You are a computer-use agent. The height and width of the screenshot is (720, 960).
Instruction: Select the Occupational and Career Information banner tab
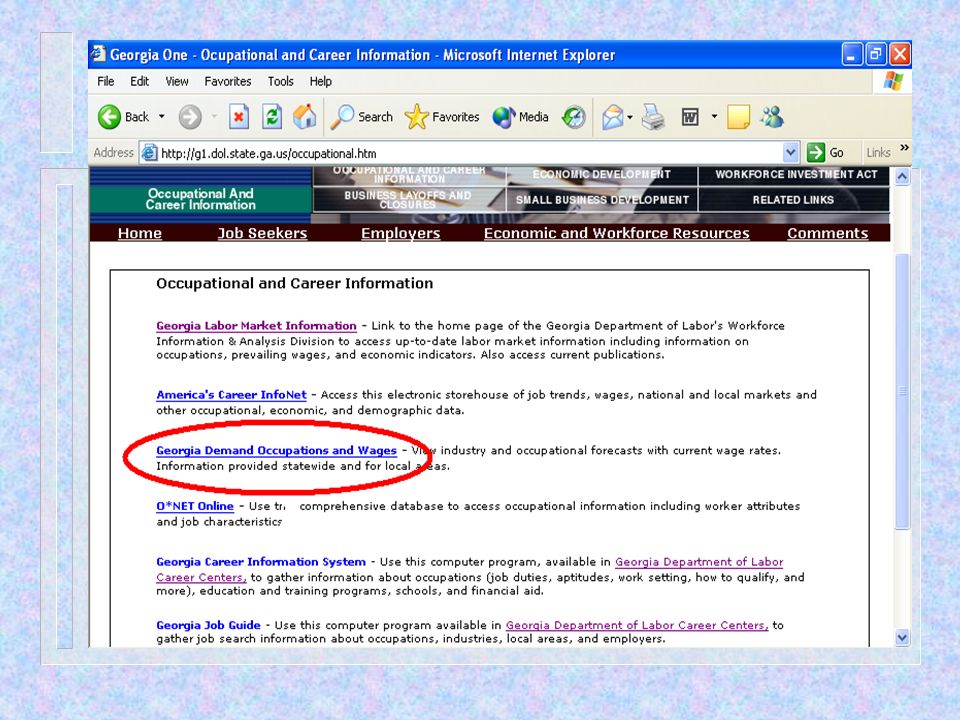[409, 175]
